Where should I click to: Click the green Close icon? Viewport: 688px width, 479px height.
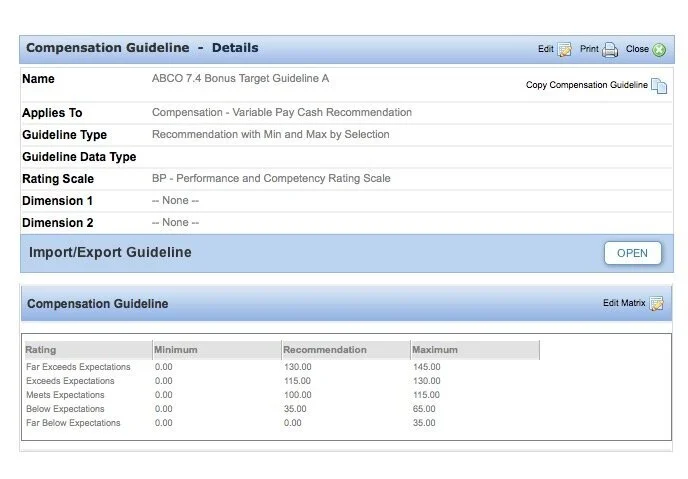[x=659, y=50]
